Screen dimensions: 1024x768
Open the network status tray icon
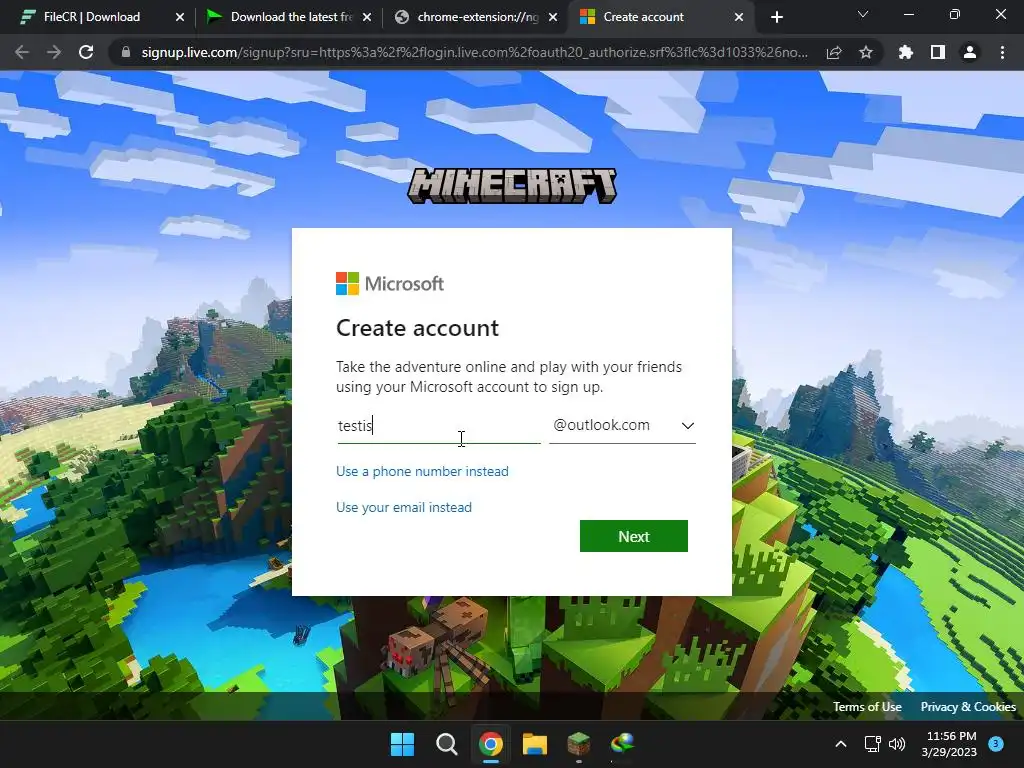click(872, 744)
